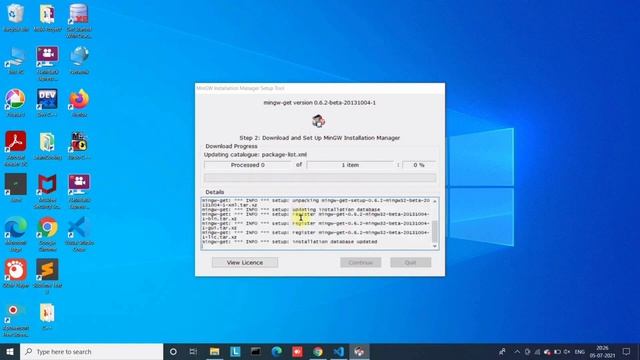Open the taskbar clock and date

click(x=602, y=351)
